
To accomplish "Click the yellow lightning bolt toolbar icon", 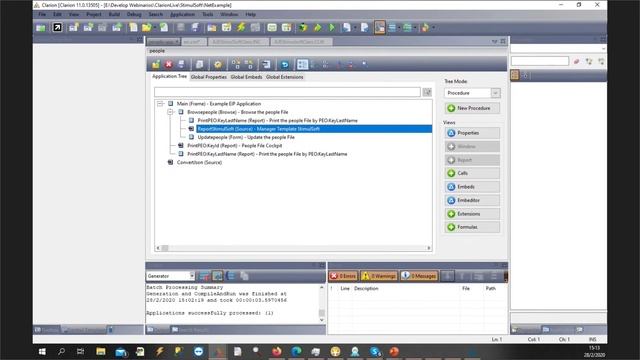I will pos(241,27).
